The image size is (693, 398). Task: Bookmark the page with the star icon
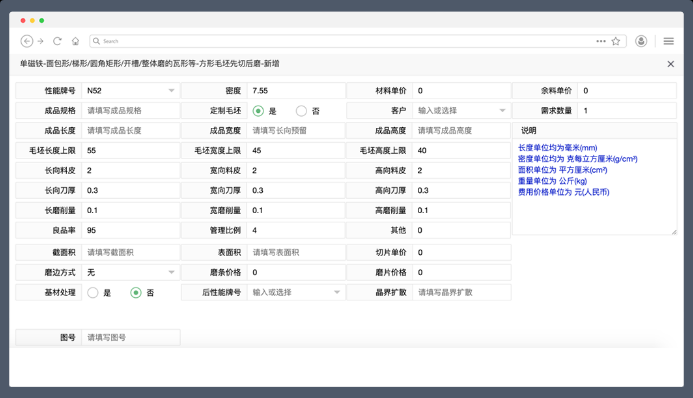pos(616,41)
